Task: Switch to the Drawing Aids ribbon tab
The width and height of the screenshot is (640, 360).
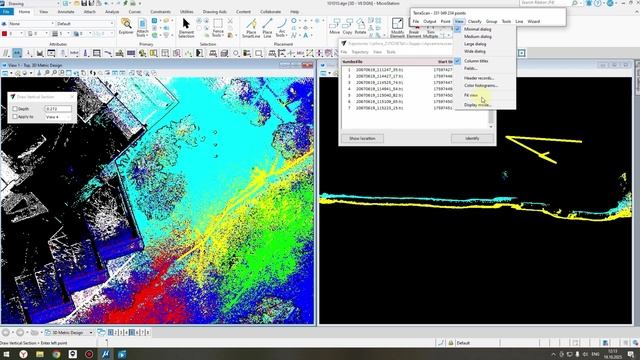Action: pyautogui.click(x=214, y=12)
